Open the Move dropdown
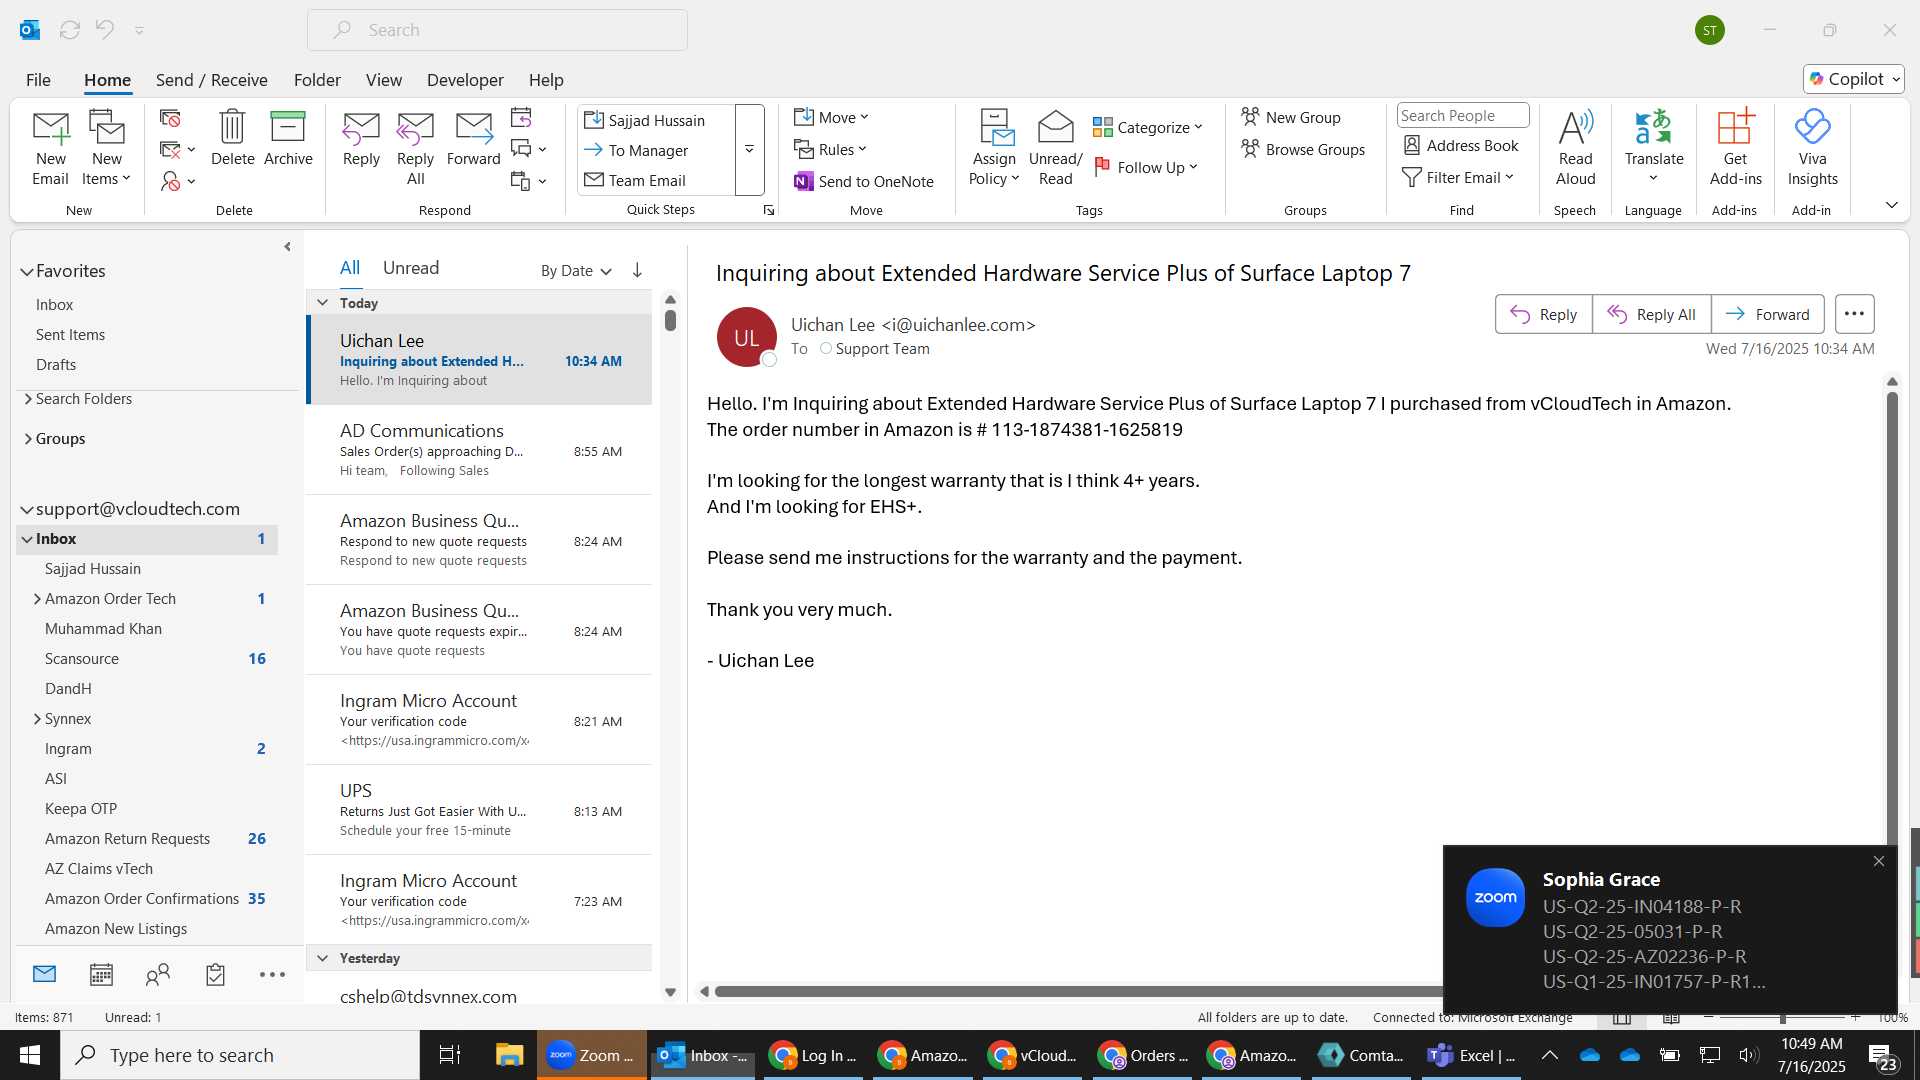Screen dimensions: 1920x1080 pyautogui.click(x=831, y=117)
